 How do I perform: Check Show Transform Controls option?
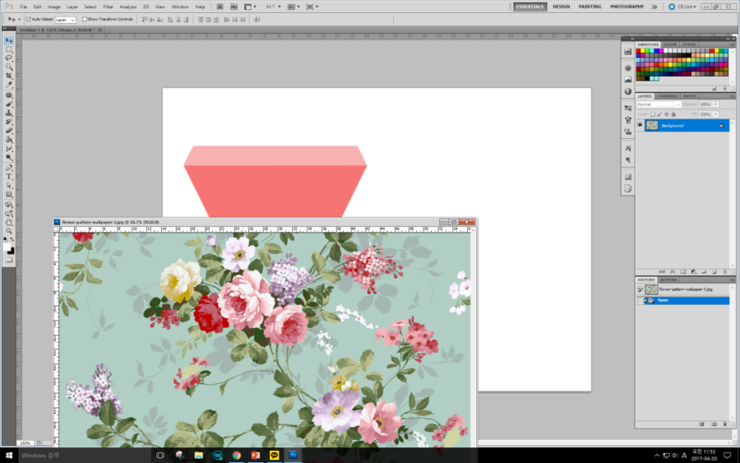86,18
